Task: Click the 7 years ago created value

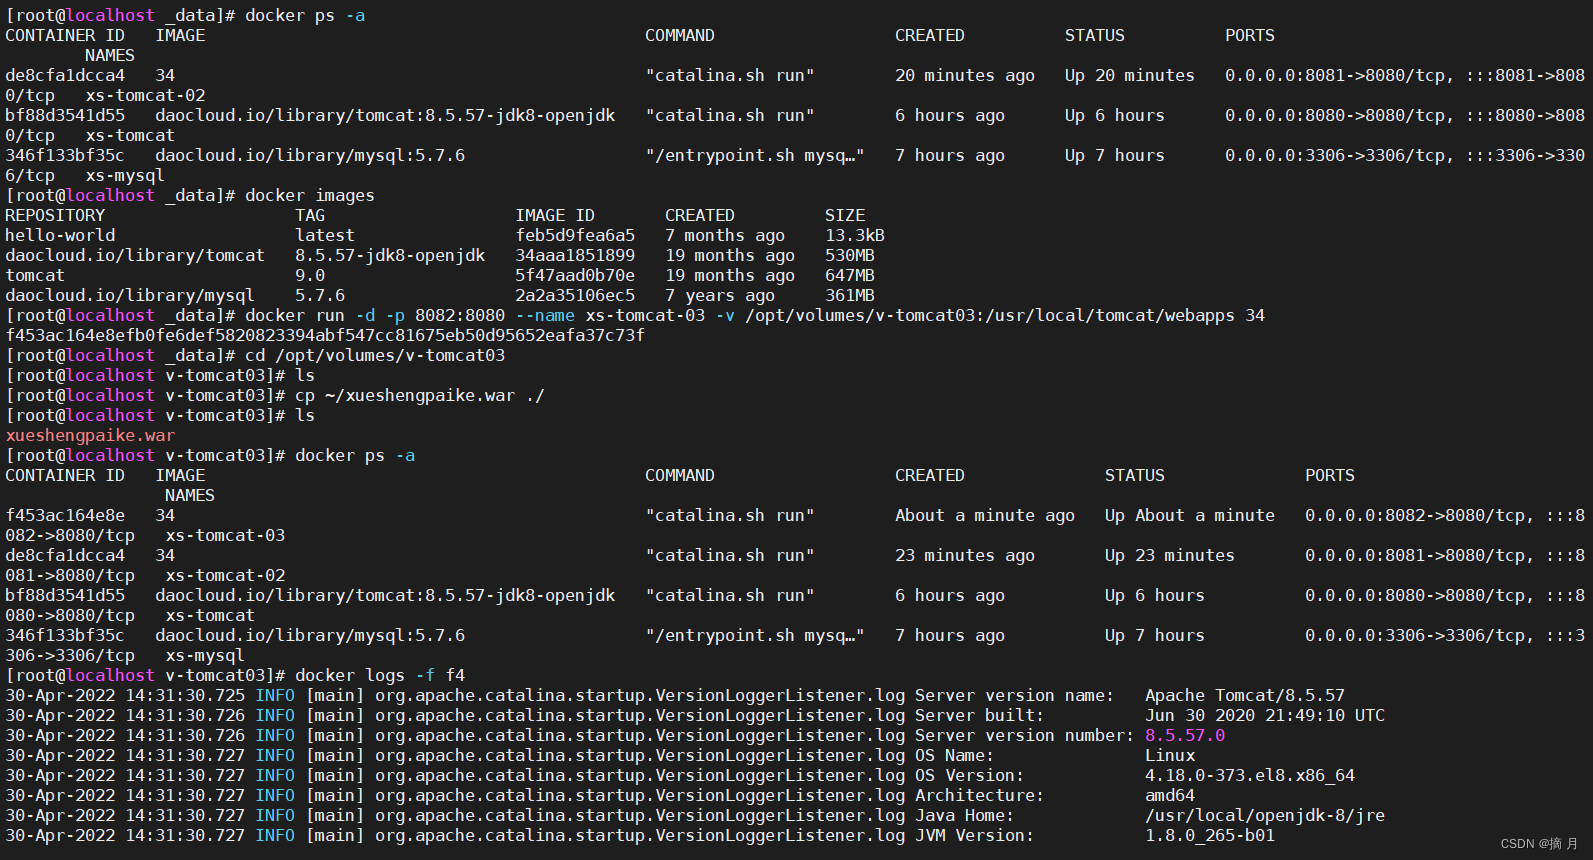Action: [720, 295]
